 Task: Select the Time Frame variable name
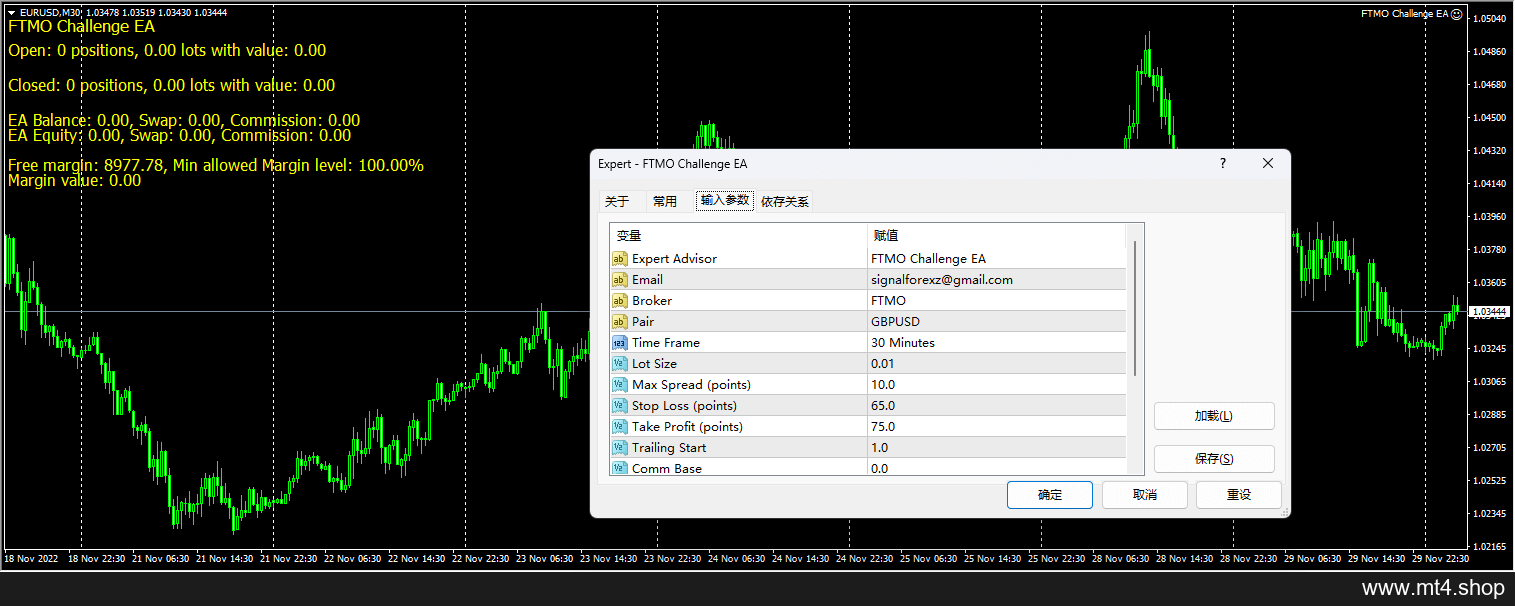coord(666,343)
